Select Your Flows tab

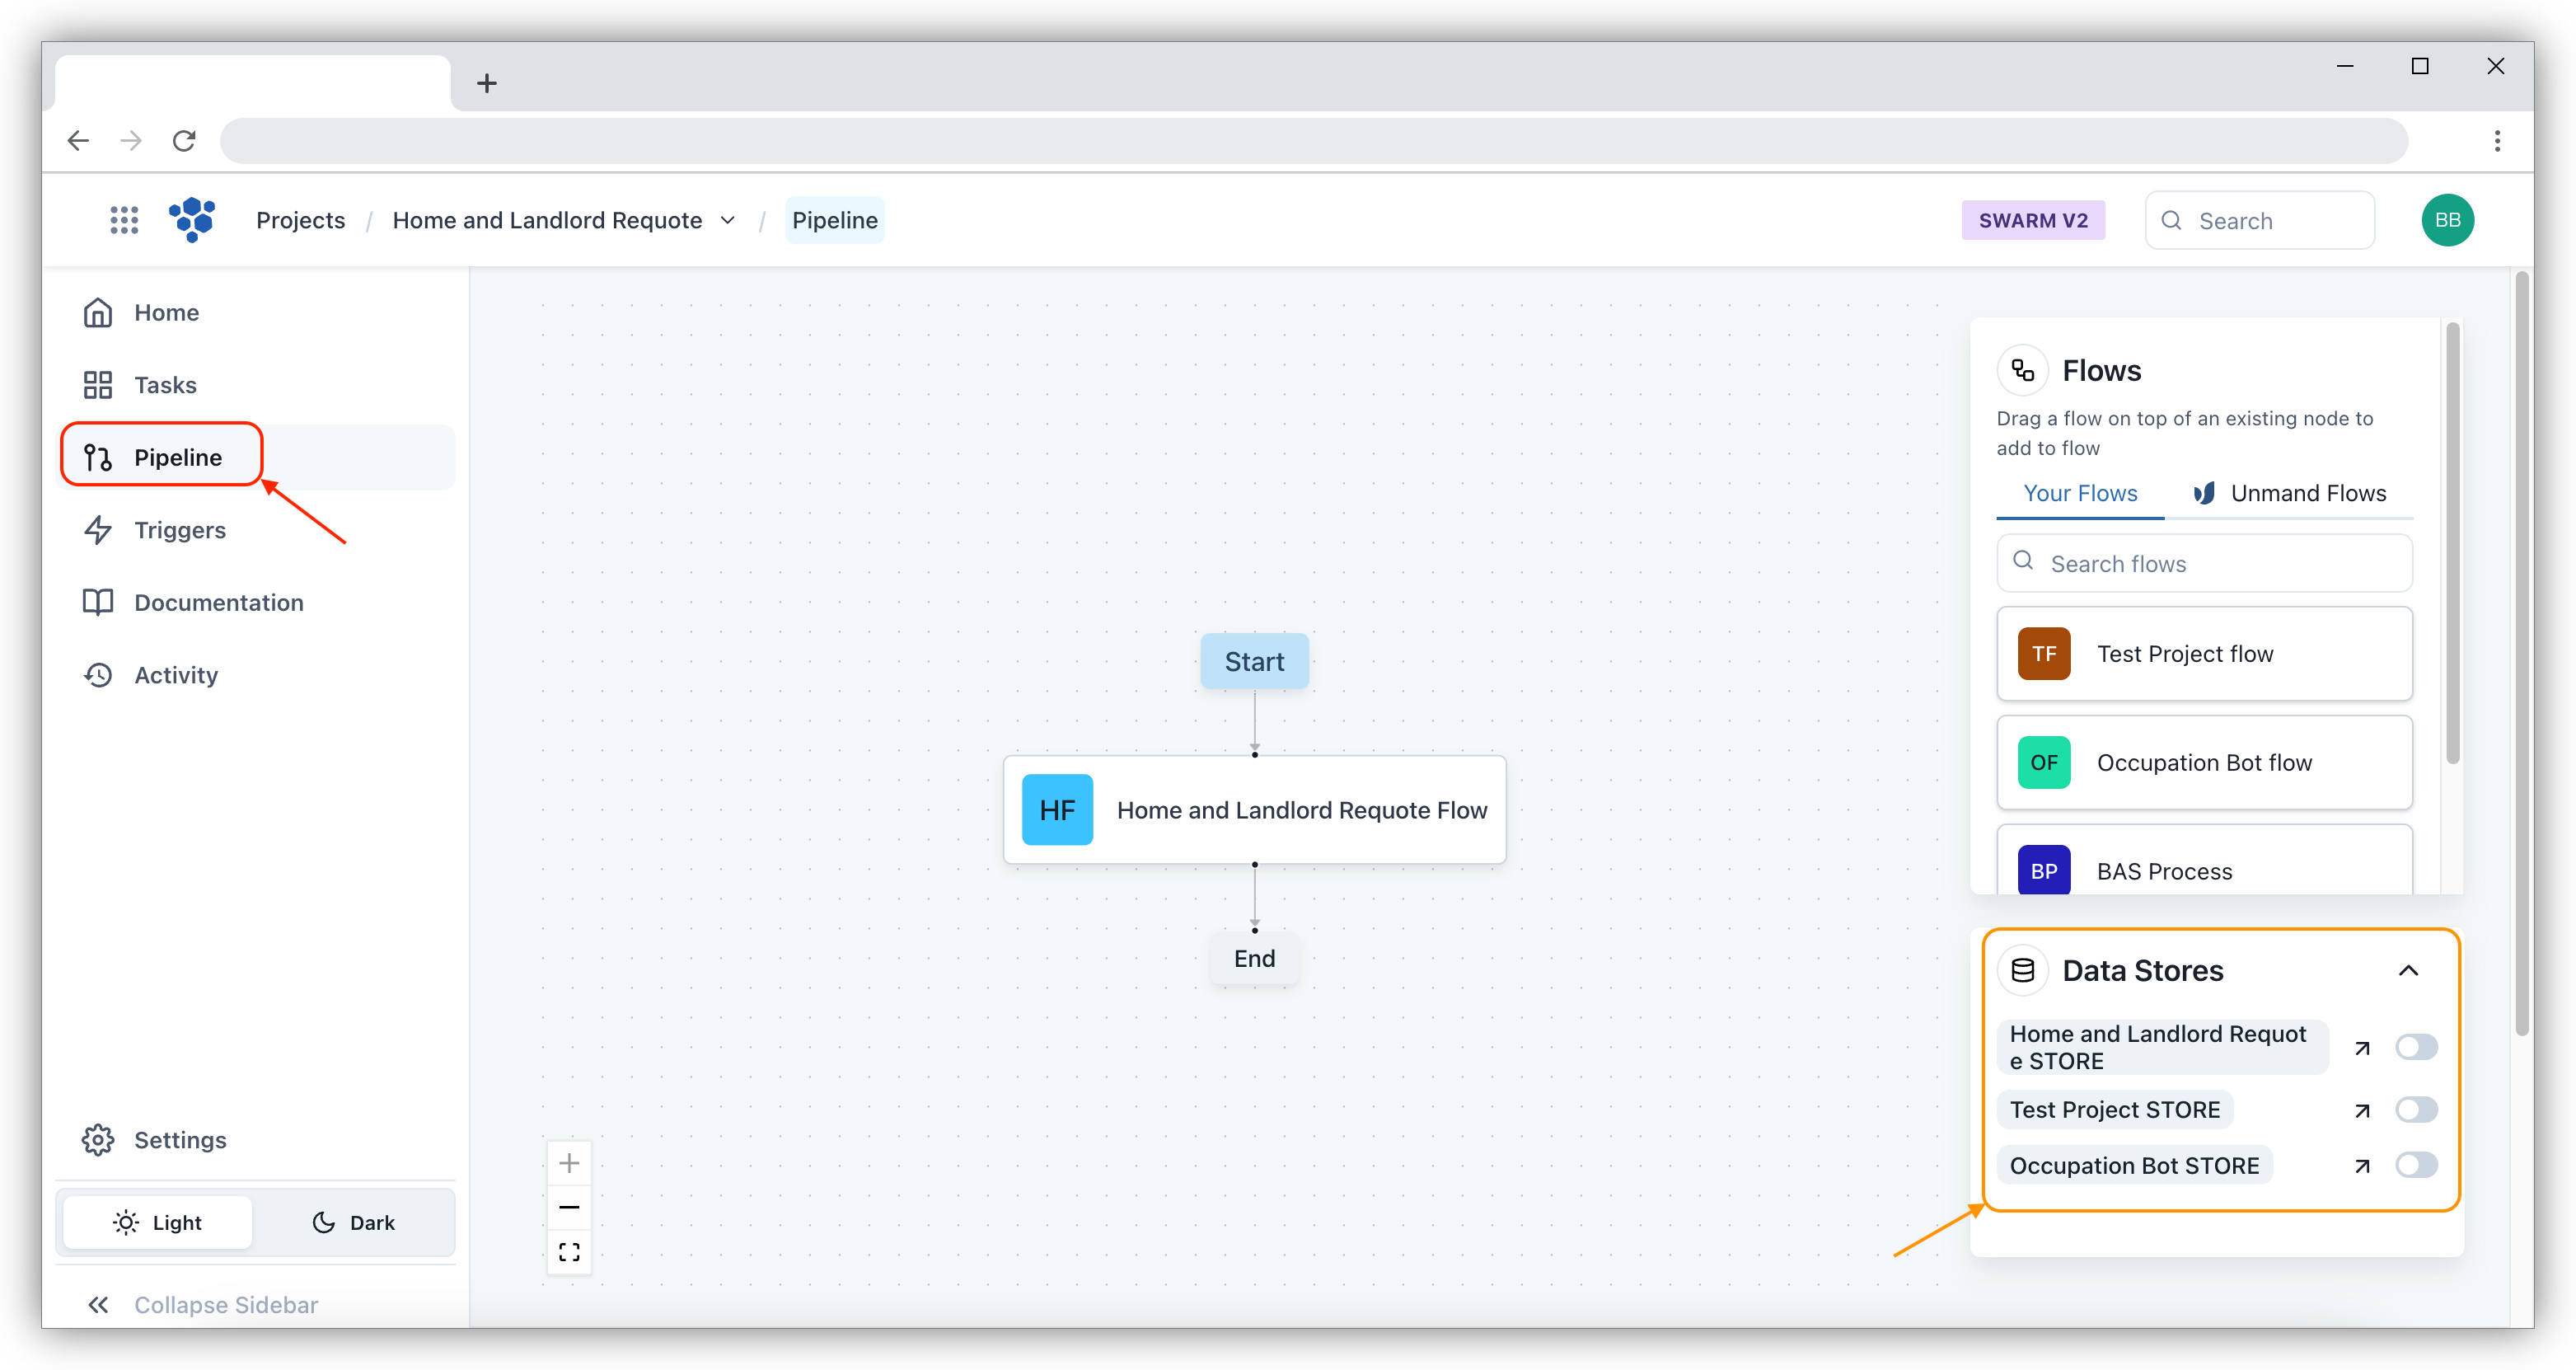[x=2080, y=492]
